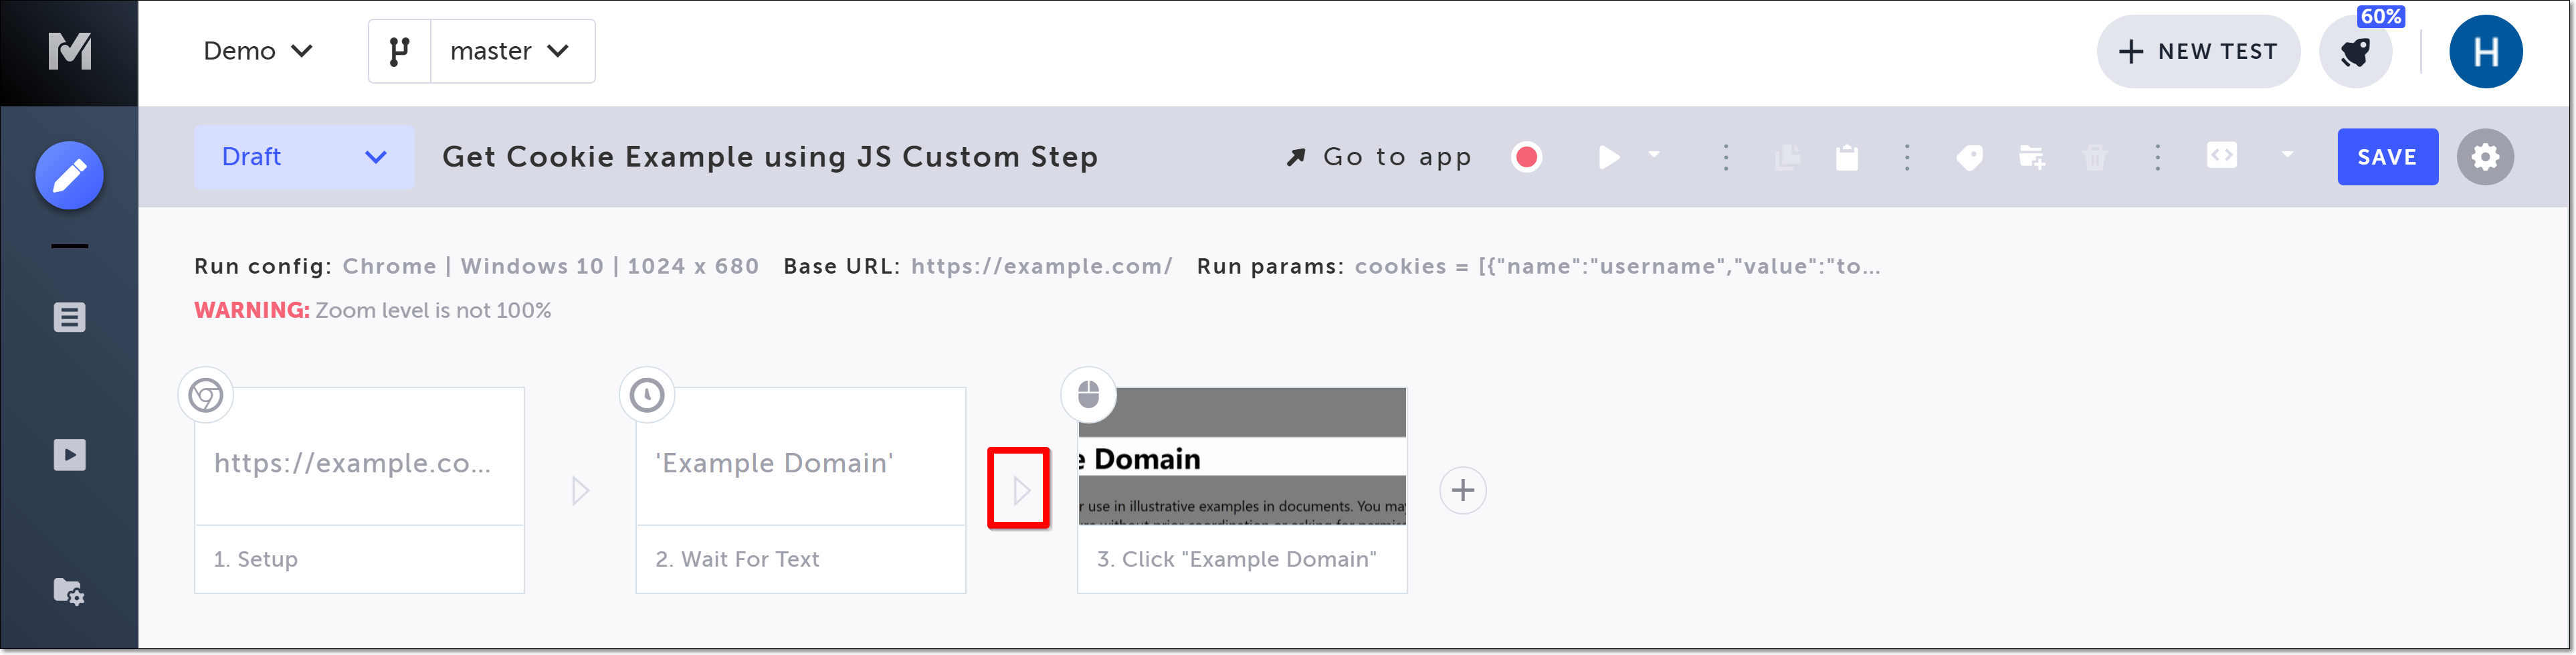Expand the Draft status dropdown
Screen dimensions: 2576x655
(303, 157)
